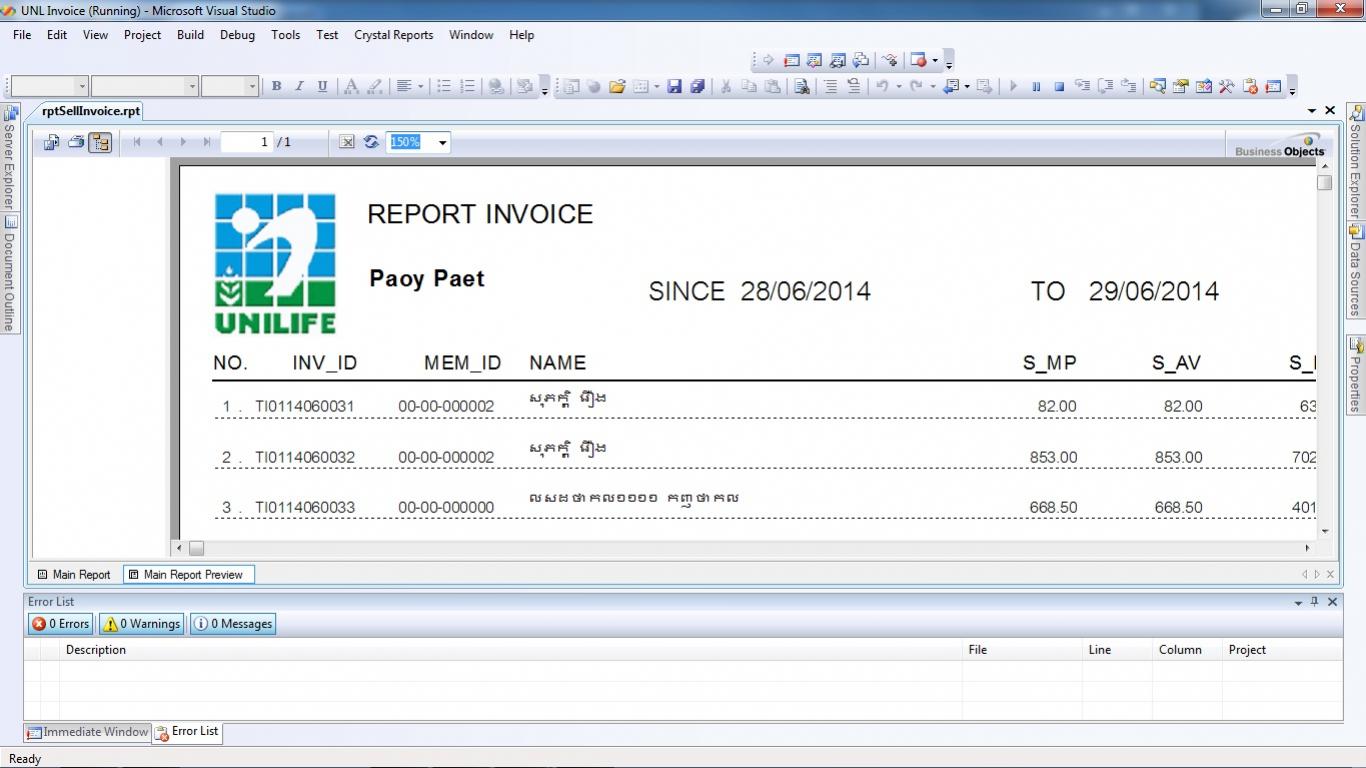
Task: Click the Step Over debug icon
Action: [x=1106, y=86]
